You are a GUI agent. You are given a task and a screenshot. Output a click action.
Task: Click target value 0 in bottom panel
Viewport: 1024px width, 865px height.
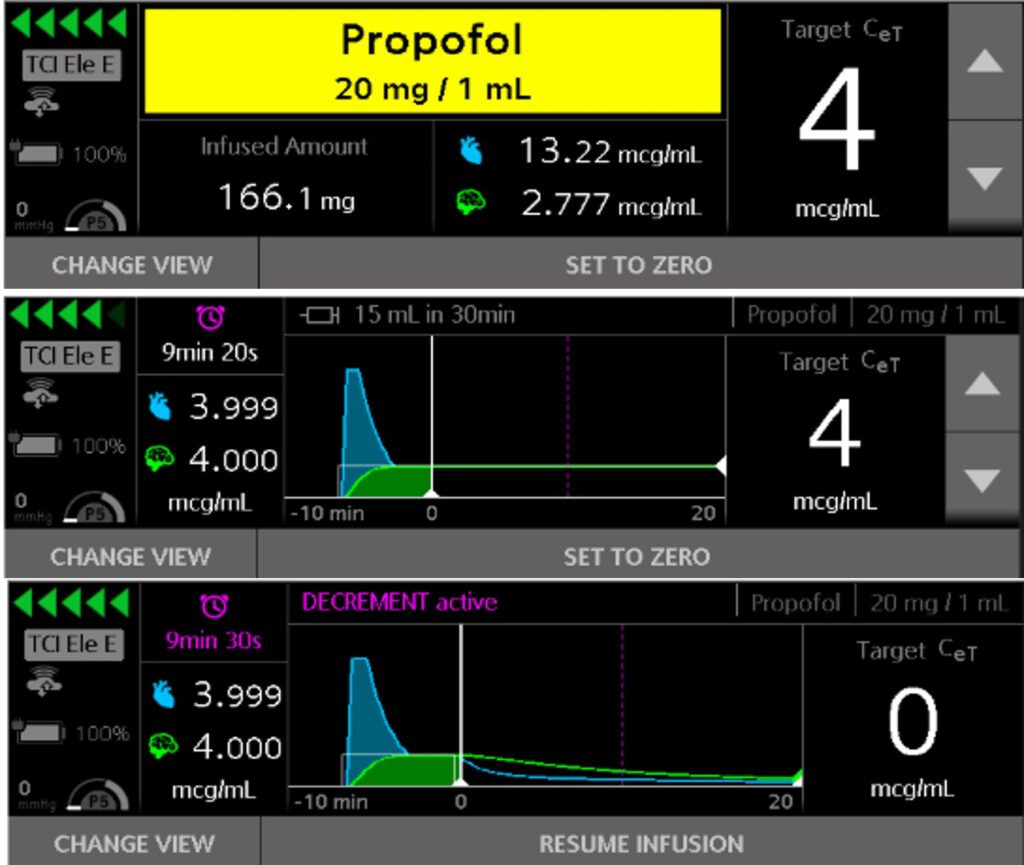coord(912,721)
